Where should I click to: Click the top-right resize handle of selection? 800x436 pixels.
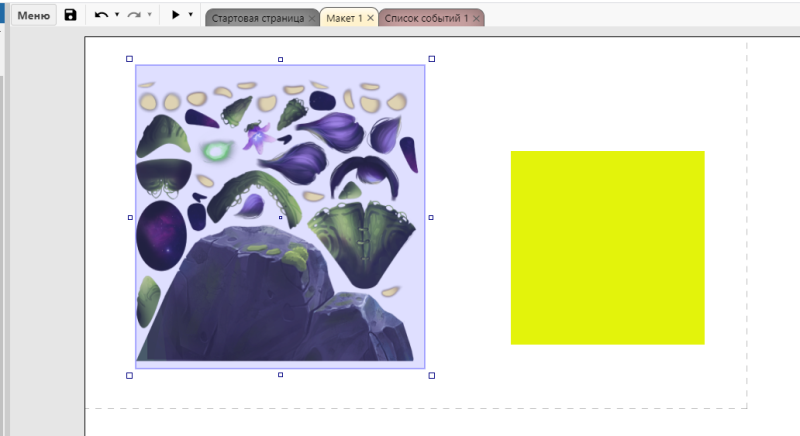click(x=432, y=59)
